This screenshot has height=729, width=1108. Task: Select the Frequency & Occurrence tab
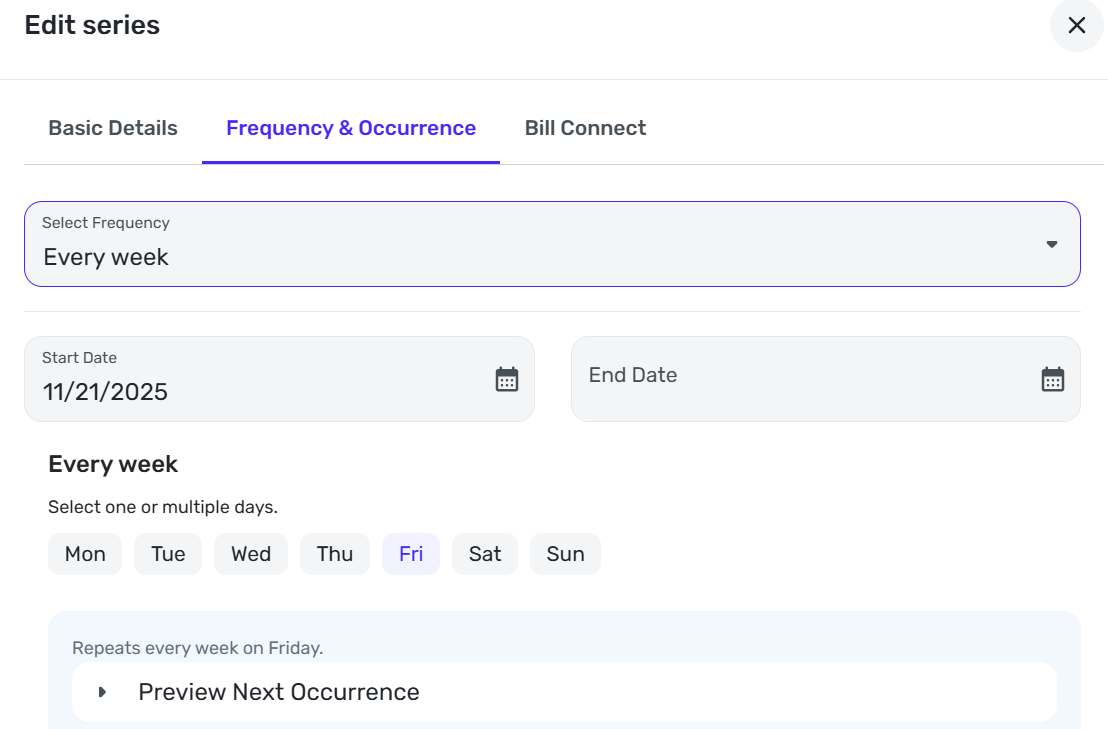(351, 128)
